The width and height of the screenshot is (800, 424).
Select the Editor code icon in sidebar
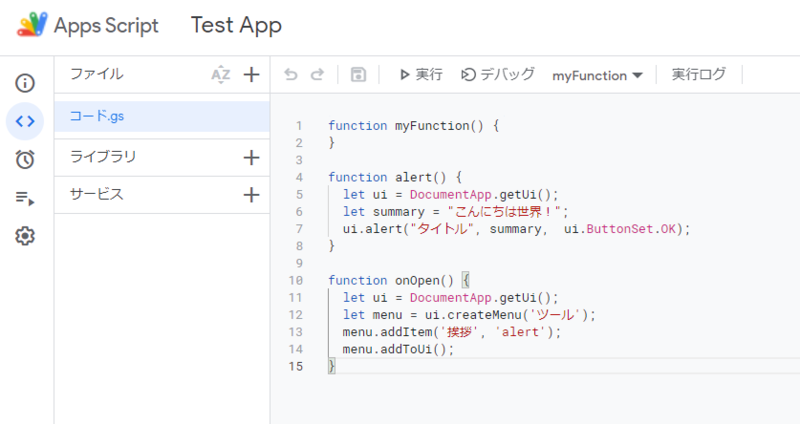pyautogui.click(x=25, y=121)
